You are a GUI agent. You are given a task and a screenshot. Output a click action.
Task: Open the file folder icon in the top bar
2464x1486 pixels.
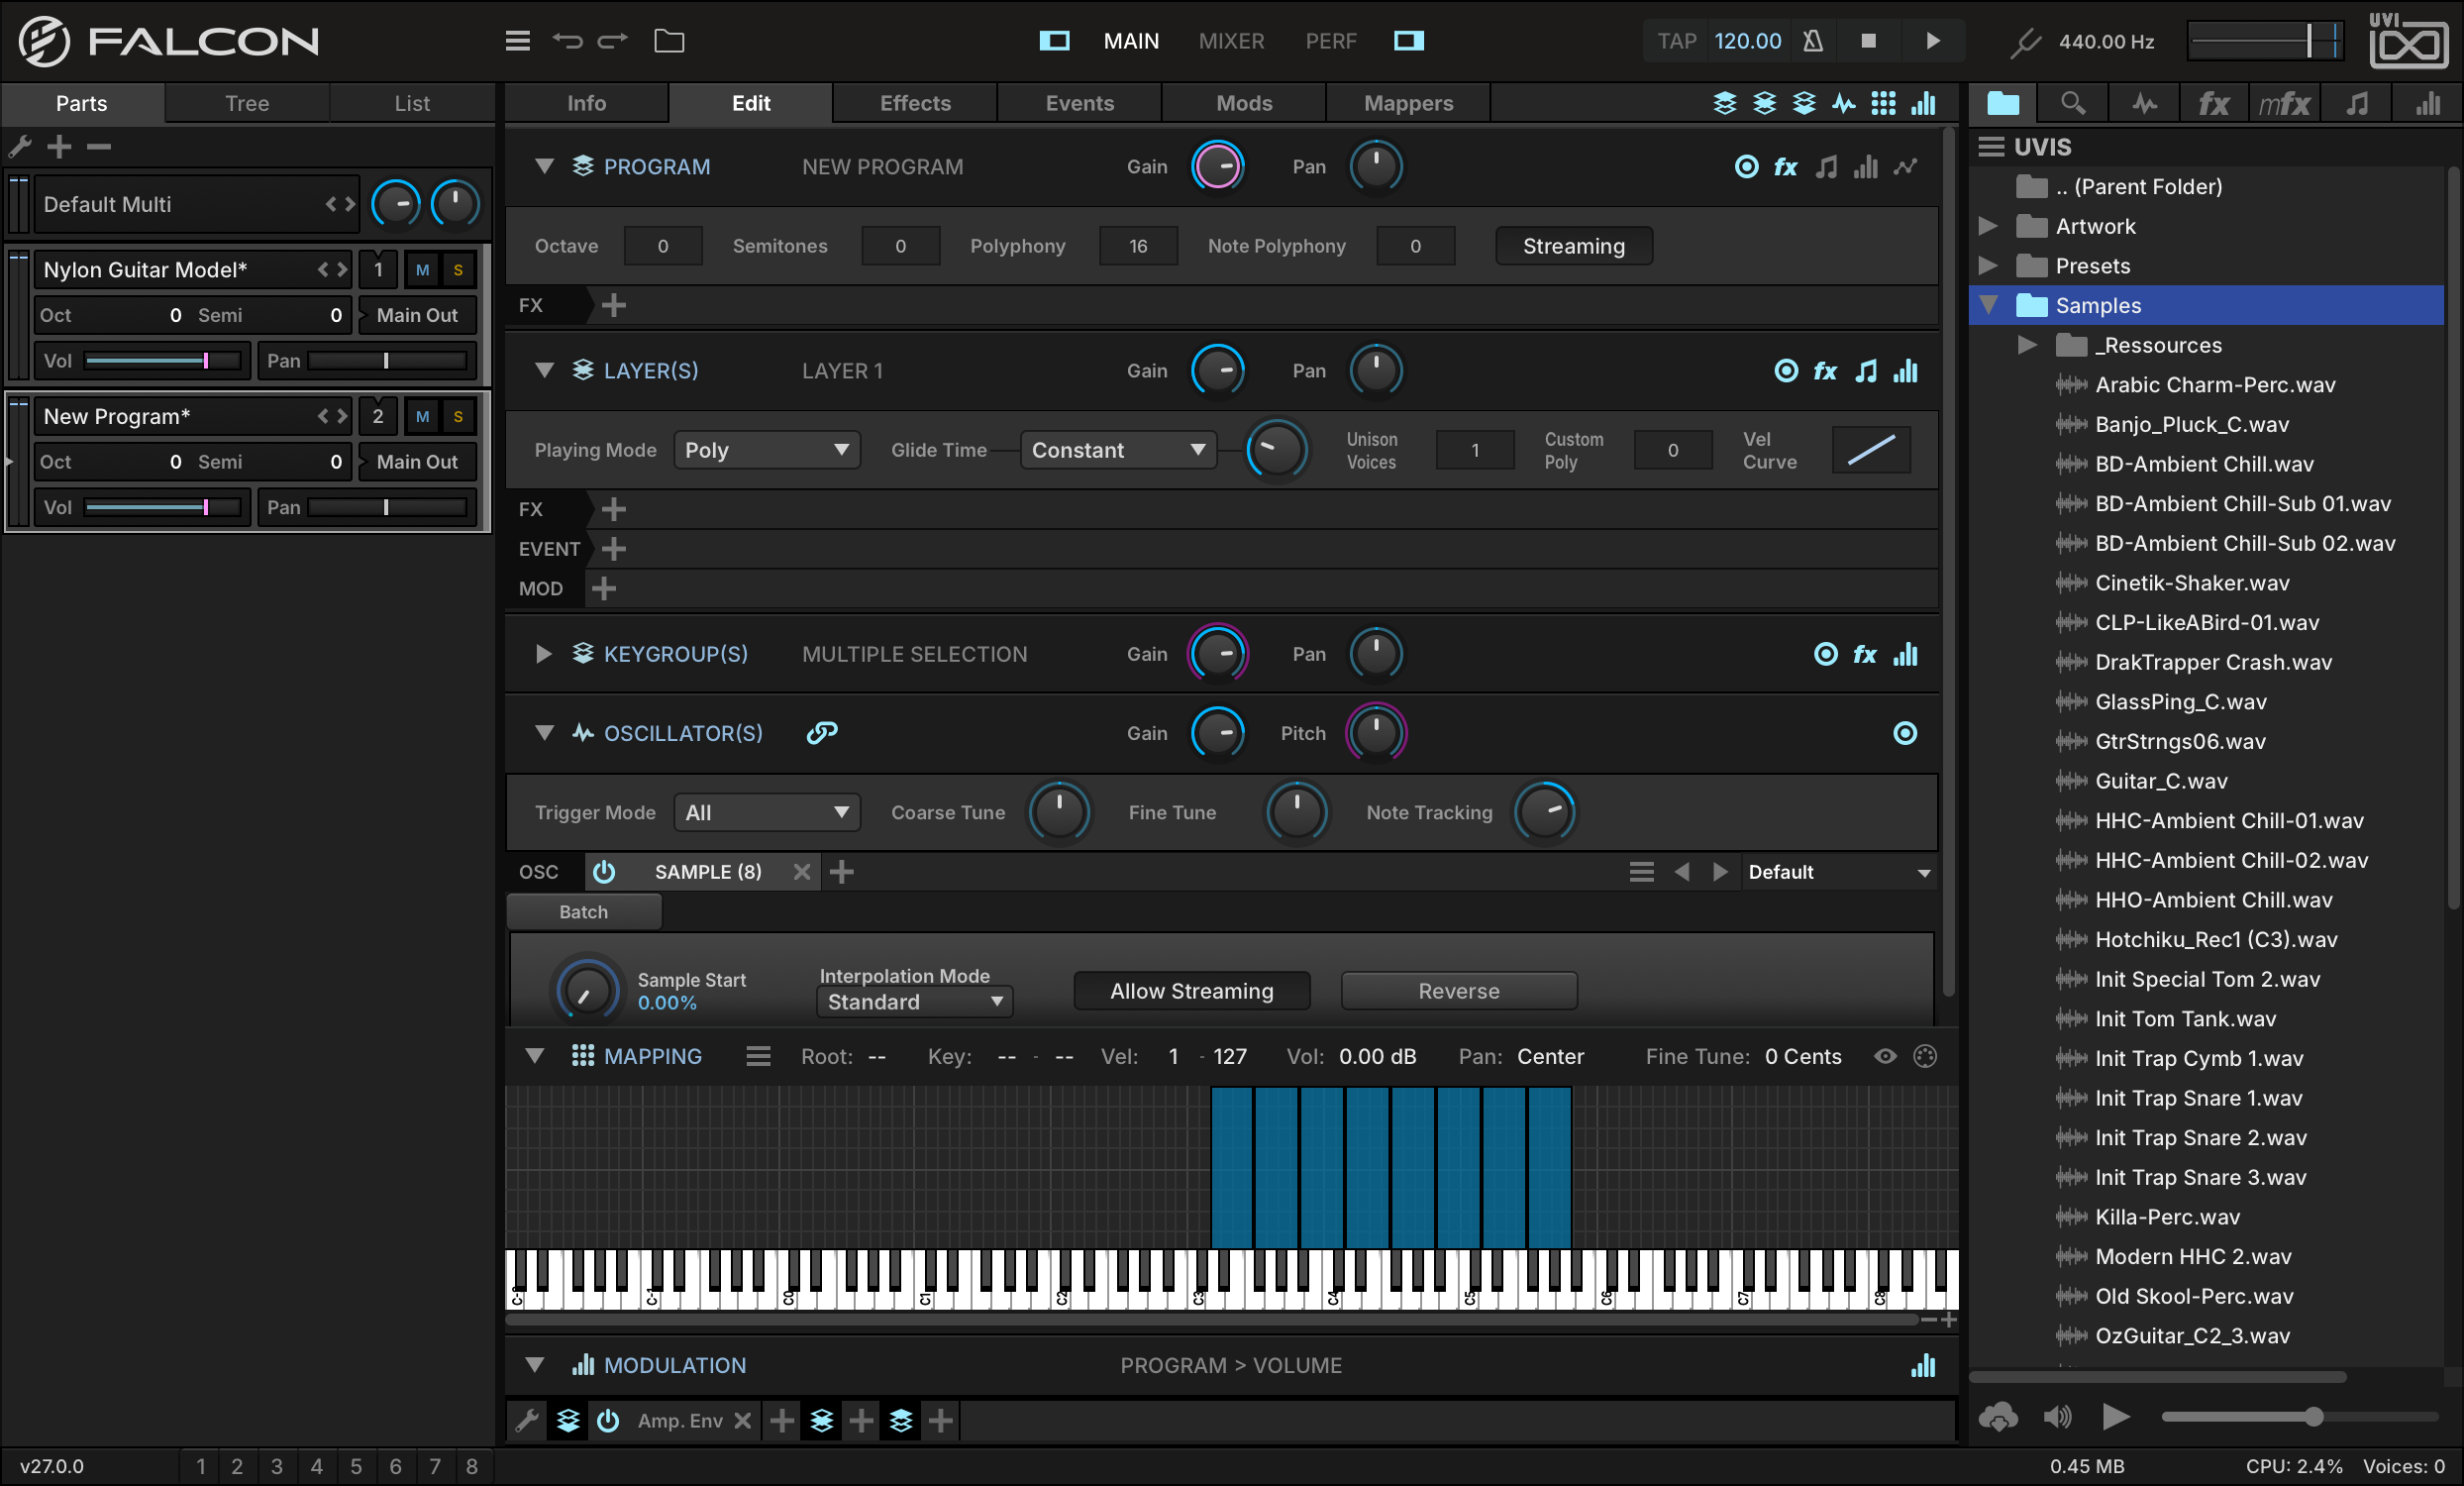[669, 41]
